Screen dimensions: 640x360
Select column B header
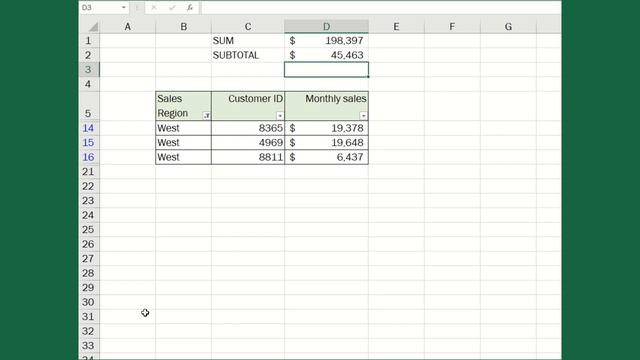(184, 27)
